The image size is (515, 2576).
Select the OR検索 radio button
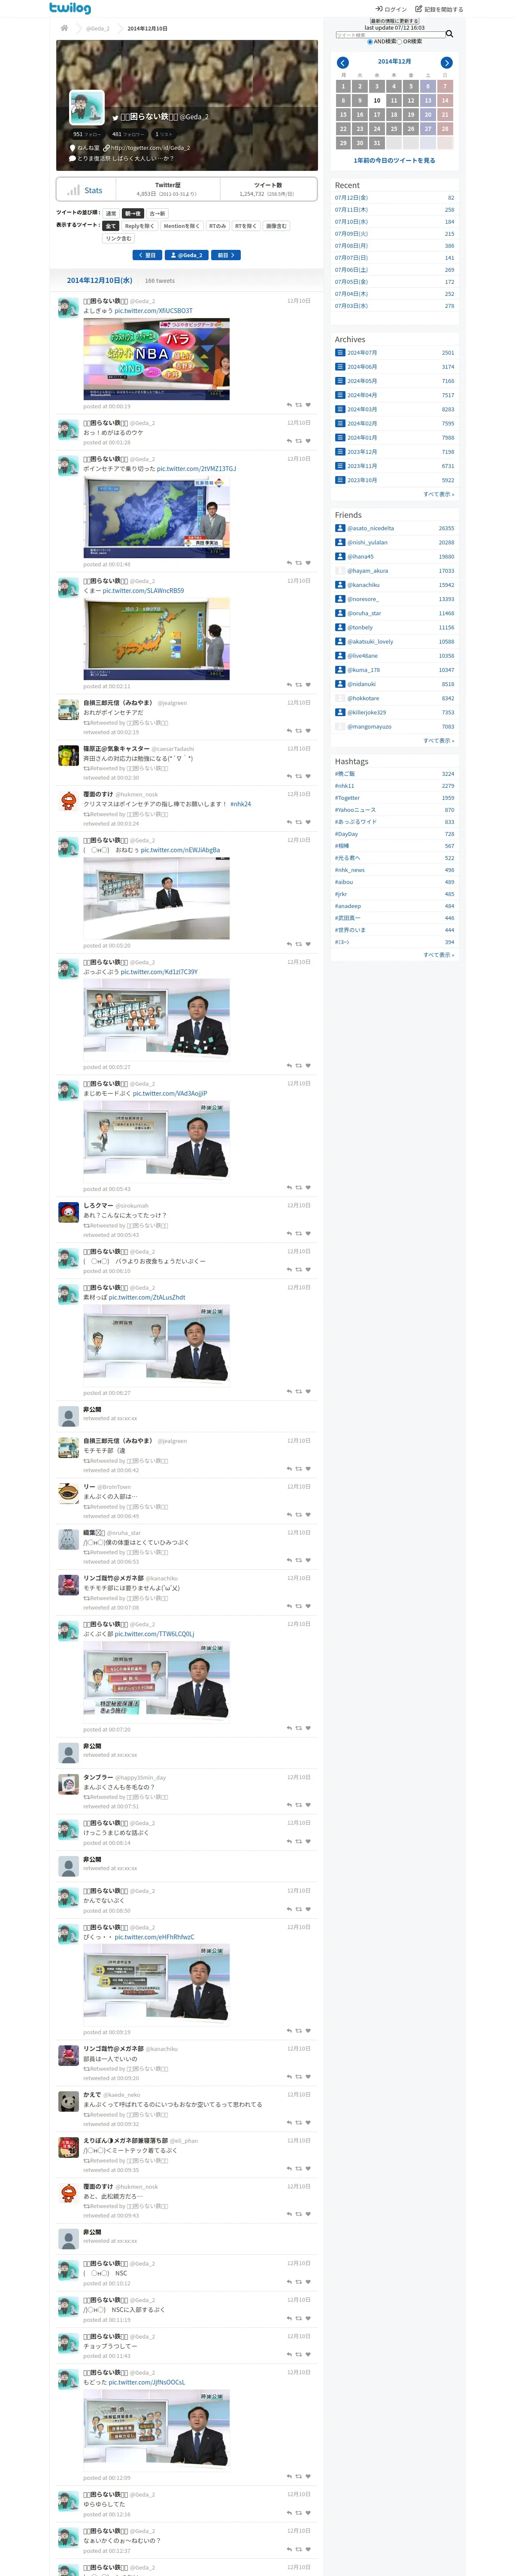[400, 42]
